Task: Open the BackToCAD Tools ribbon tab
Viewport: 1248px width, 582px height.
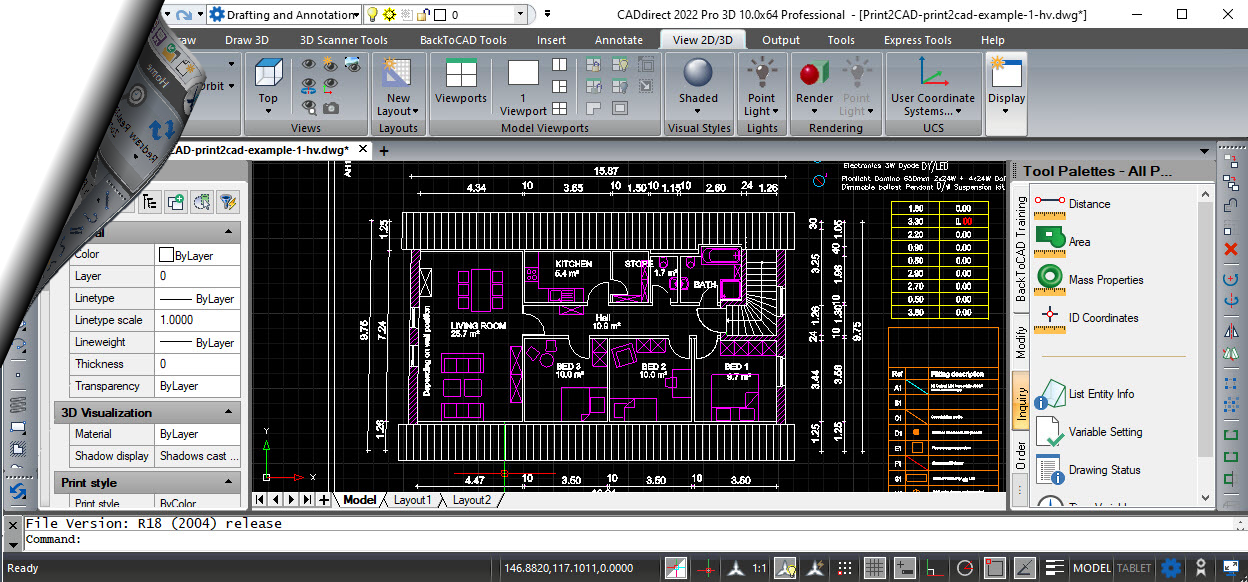Action: coord(463,40)
